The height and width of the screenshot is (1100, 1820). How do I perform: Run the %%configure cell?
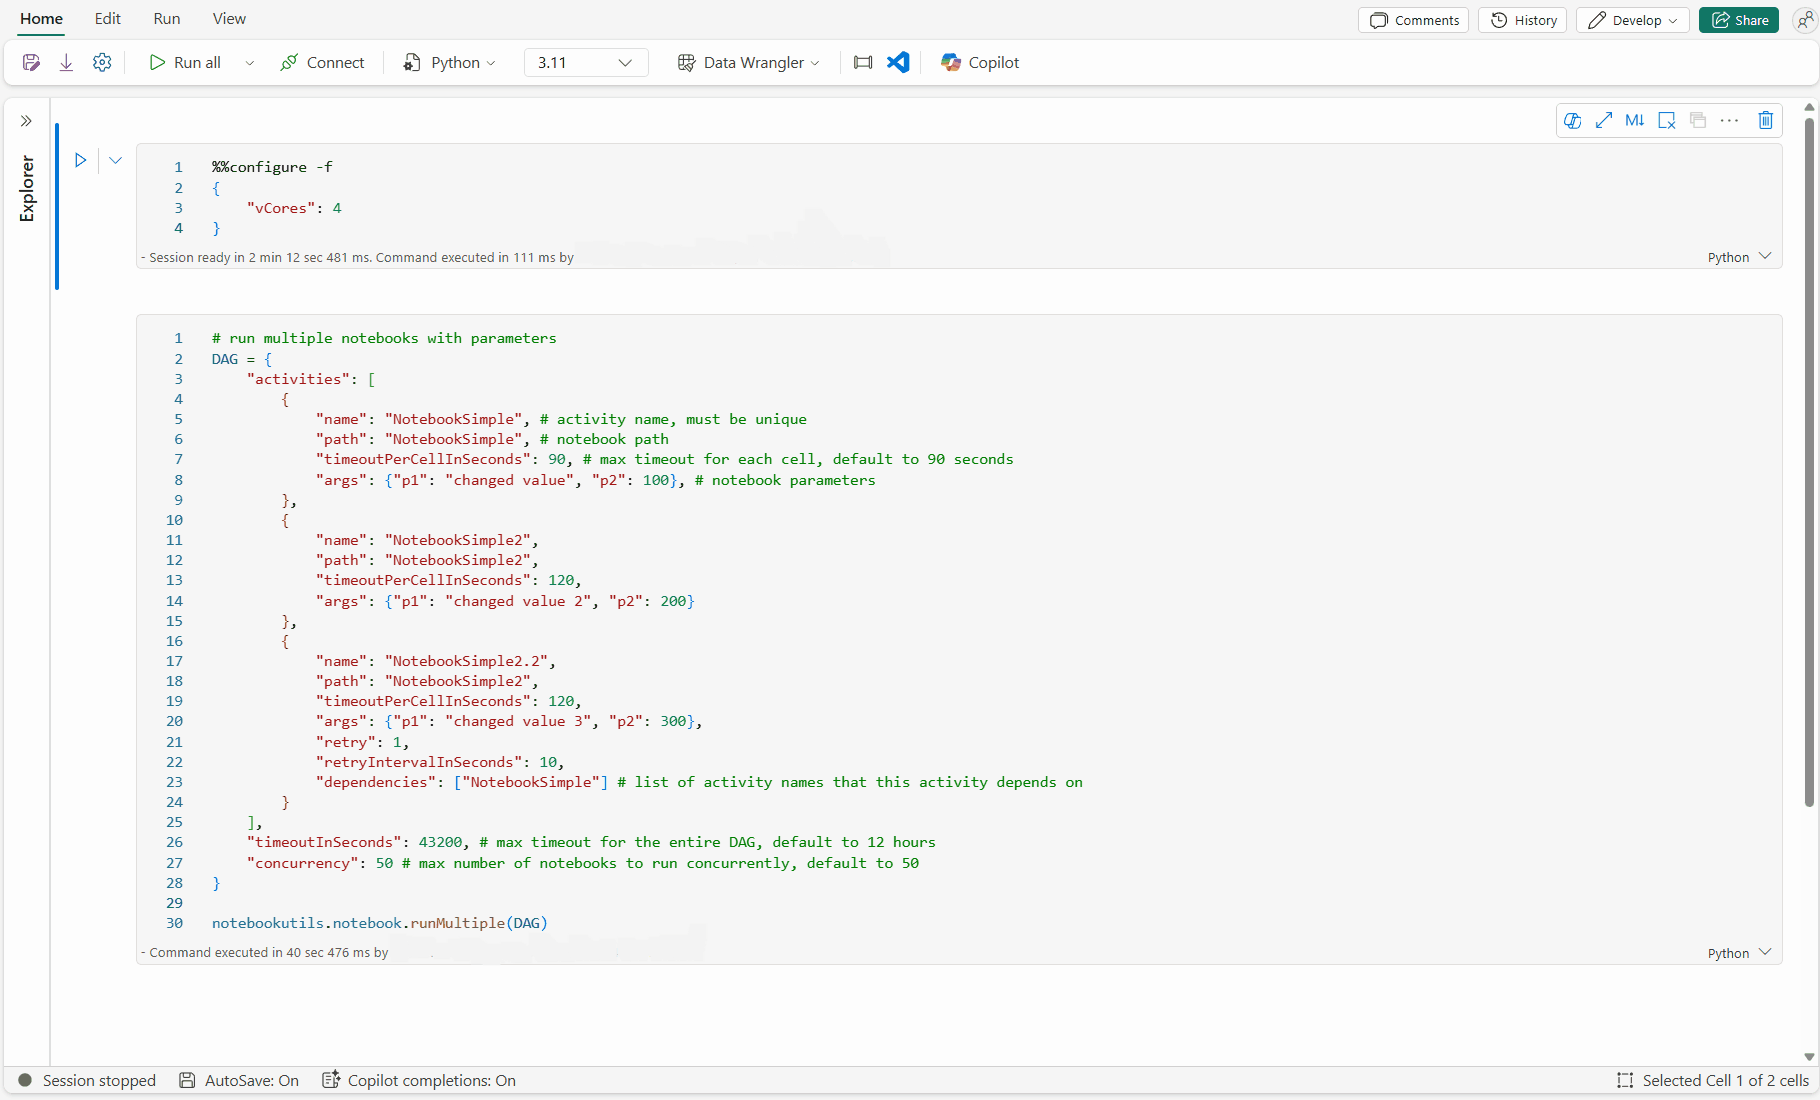81,160
